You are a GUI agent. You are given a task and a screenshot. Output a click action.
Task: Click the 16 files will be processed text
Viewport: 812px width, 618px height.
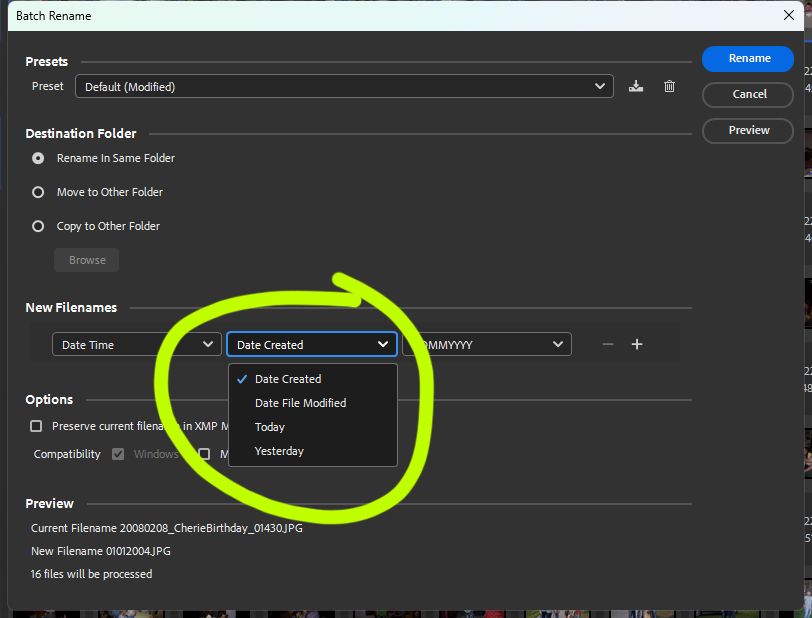click(91, 574)
